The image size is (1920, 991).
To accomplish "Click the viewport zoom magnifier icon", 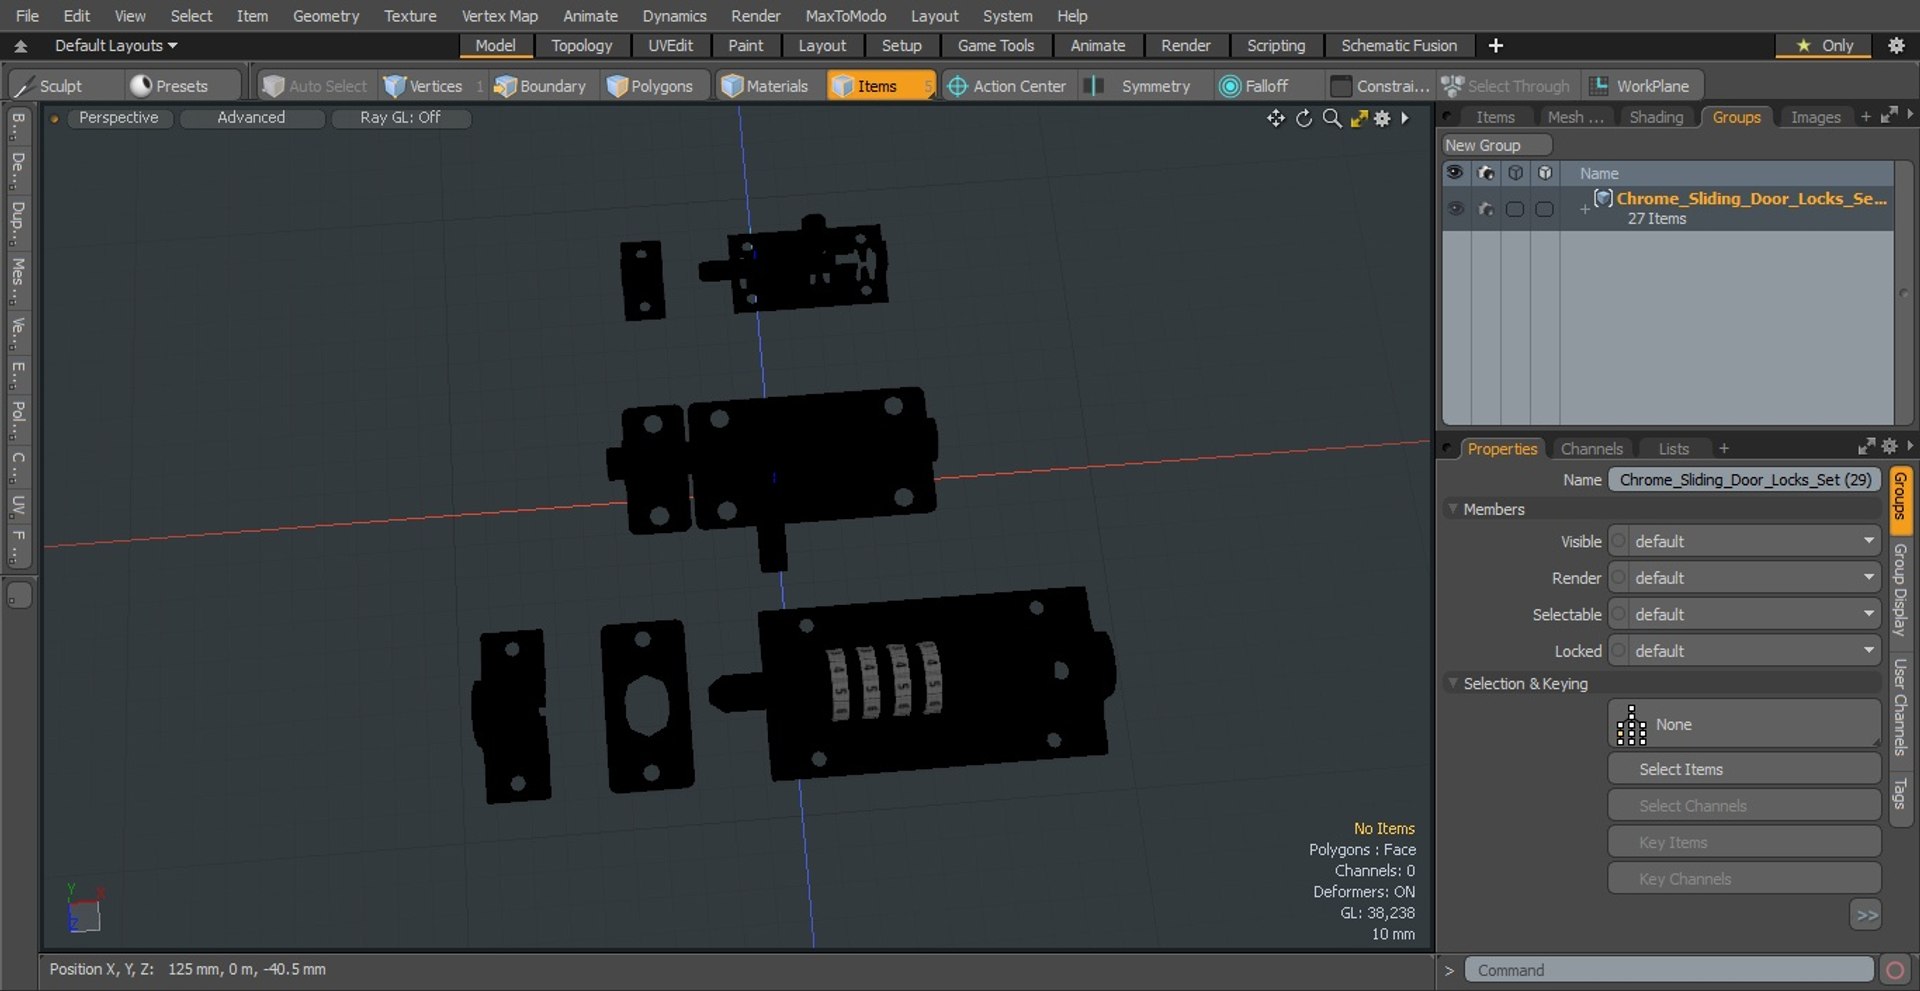I will click(1331, 118).
